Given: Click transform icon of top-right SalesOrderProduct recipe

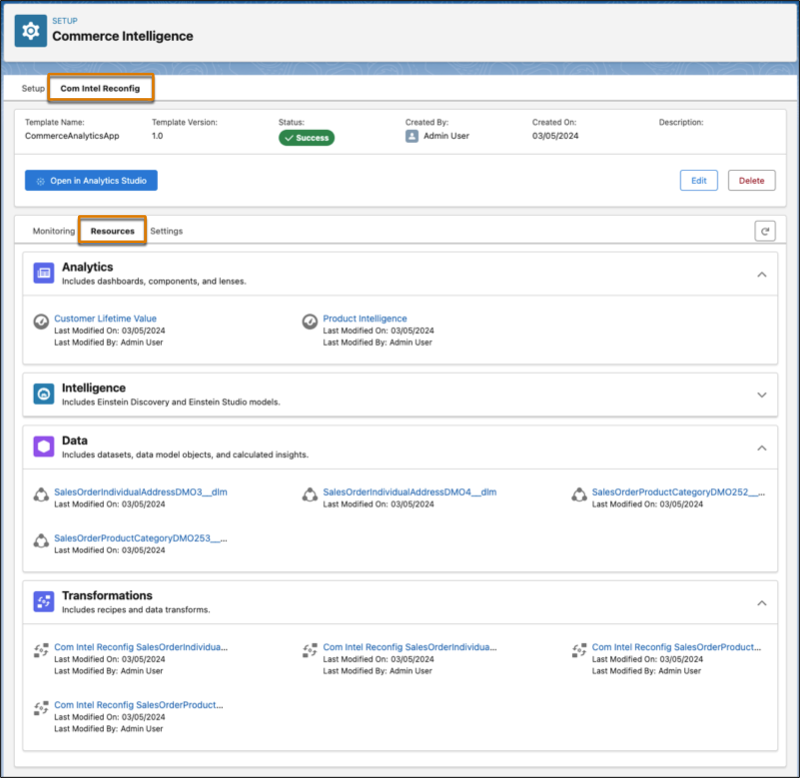Looking at the screenshot, I should click(579, 650).
